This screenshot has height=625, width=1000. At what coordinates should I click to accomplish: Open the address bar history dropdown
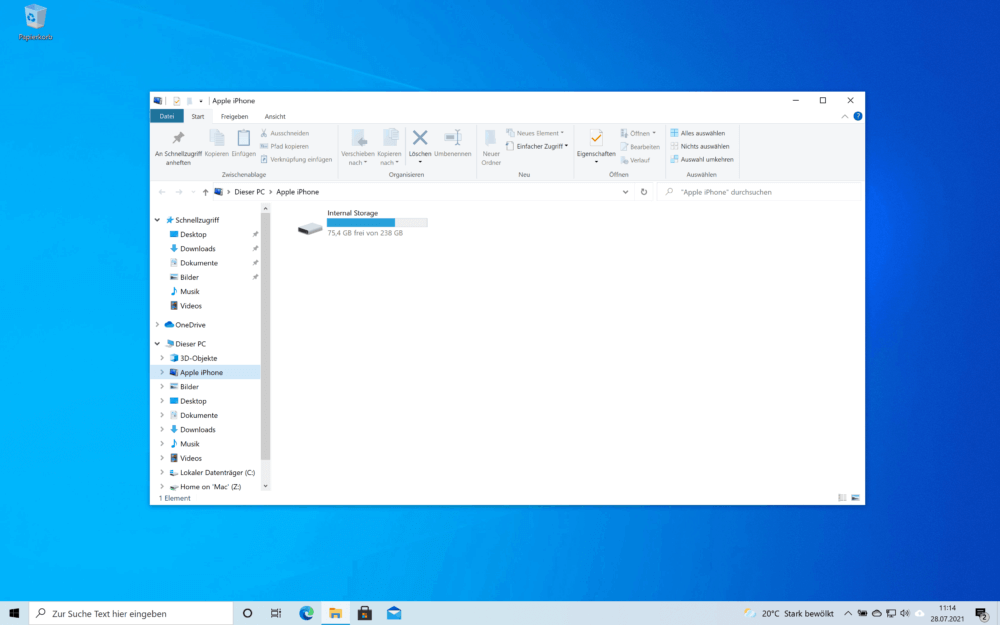pos(625,192)
